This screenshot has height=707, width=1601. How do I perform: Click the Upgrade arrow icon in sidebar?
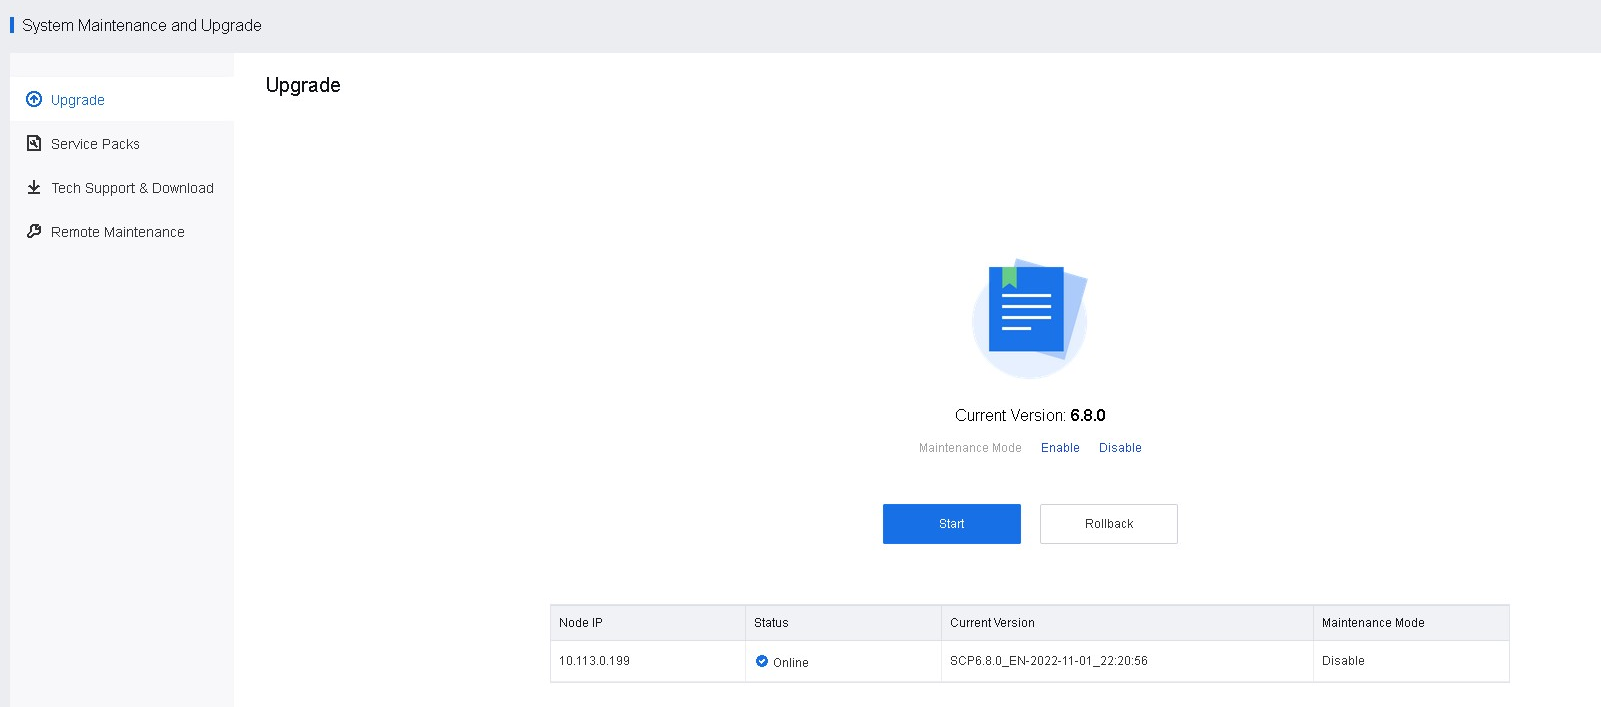(34, 99)
